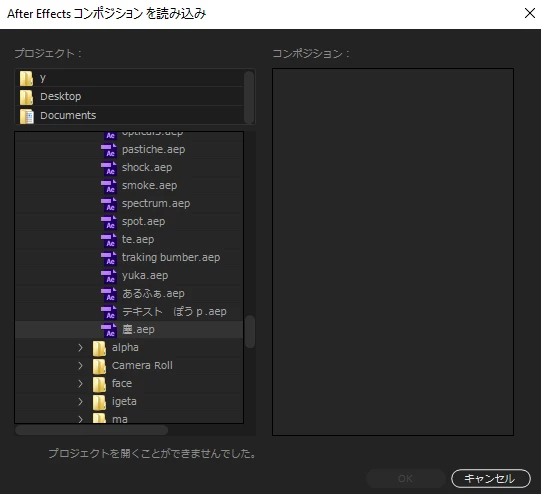Screen dimensions: 541x494
Task: Select spot.aep file name
Action: 144,221
